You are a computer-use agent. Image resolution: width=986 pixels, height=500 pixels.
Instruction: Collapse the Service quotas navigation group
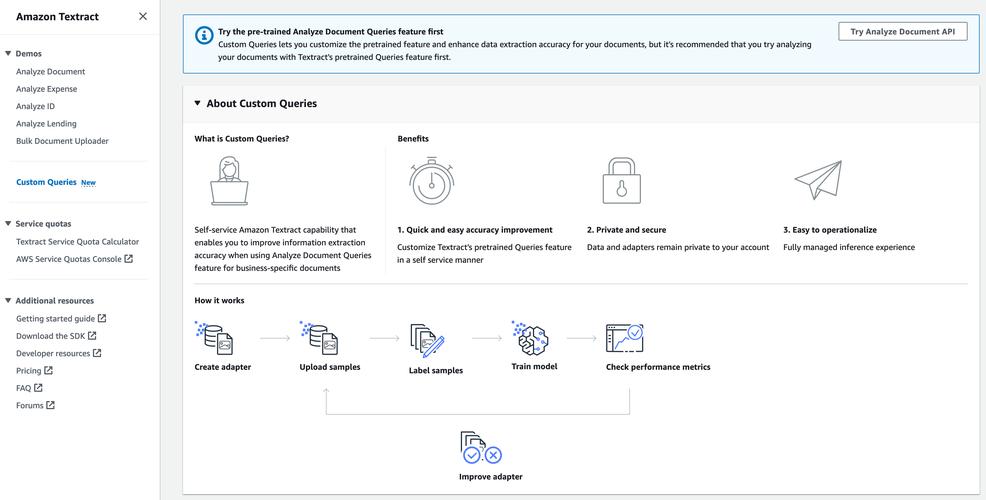[x=8, y=224]
